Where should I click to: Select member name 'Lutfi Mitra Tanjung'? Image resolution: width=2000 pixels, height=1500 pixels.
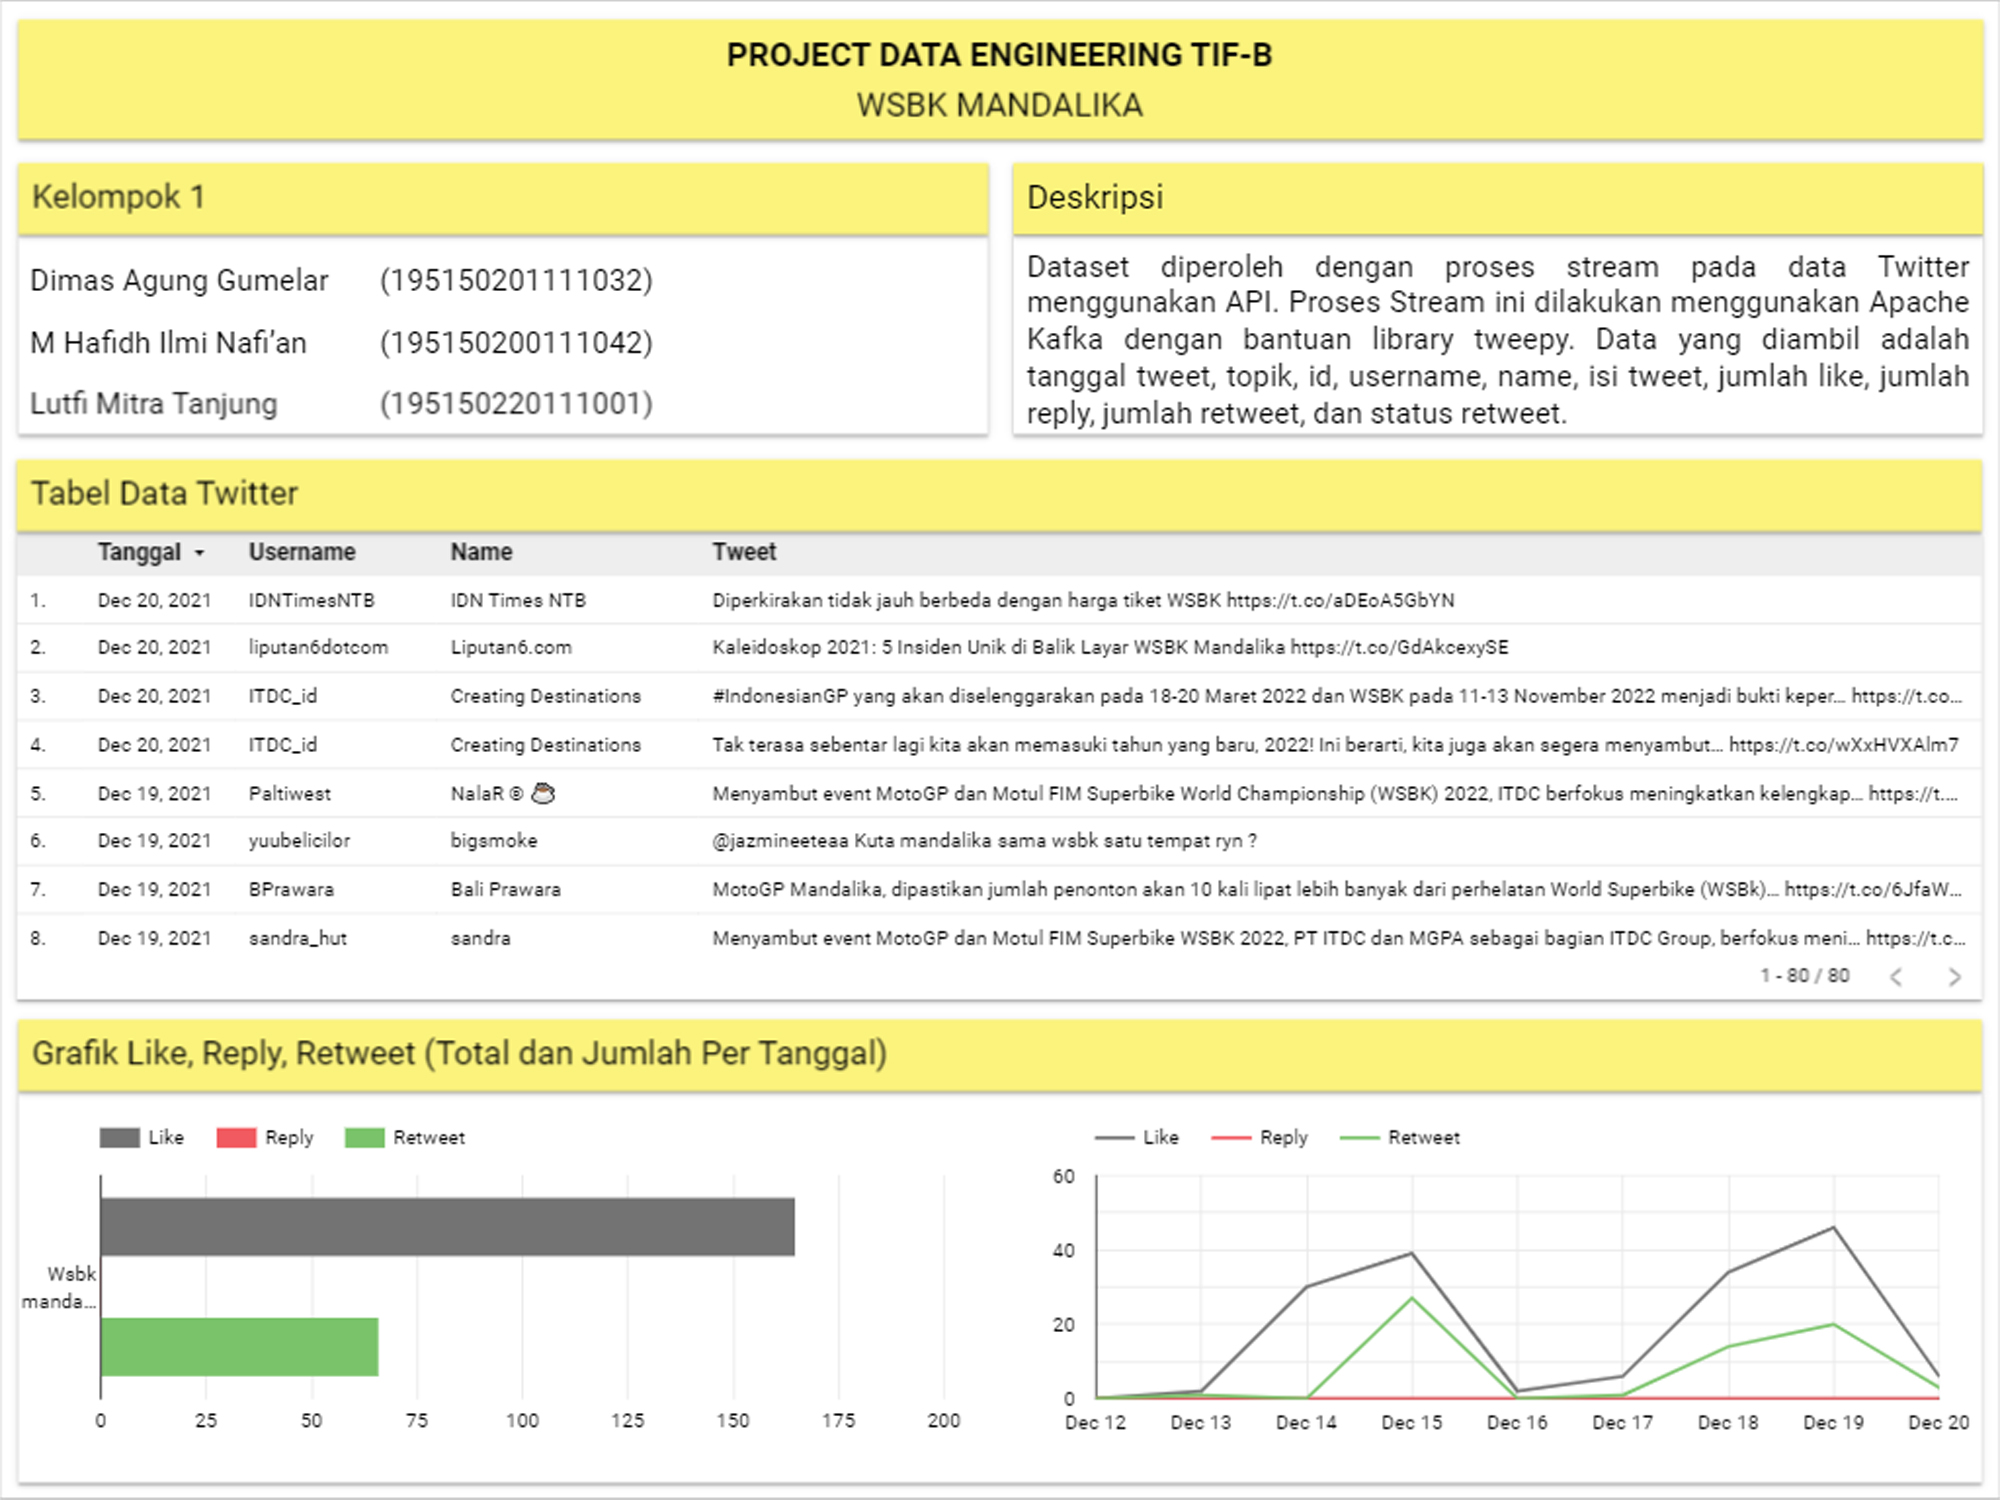tap(153, 403)
